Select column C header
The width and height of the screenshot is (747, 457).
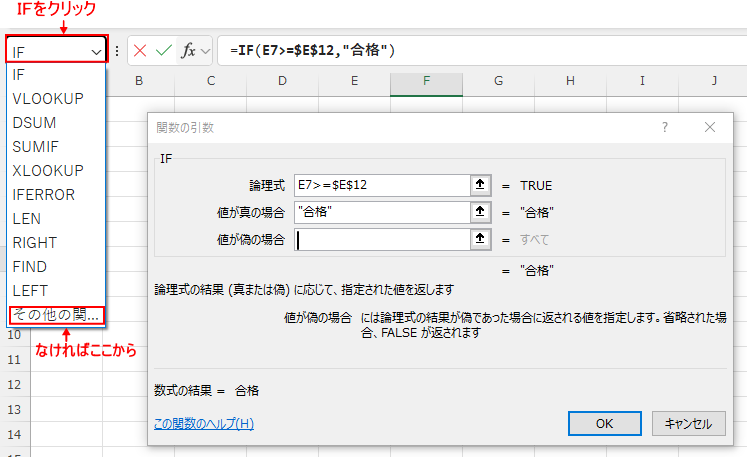211,81
